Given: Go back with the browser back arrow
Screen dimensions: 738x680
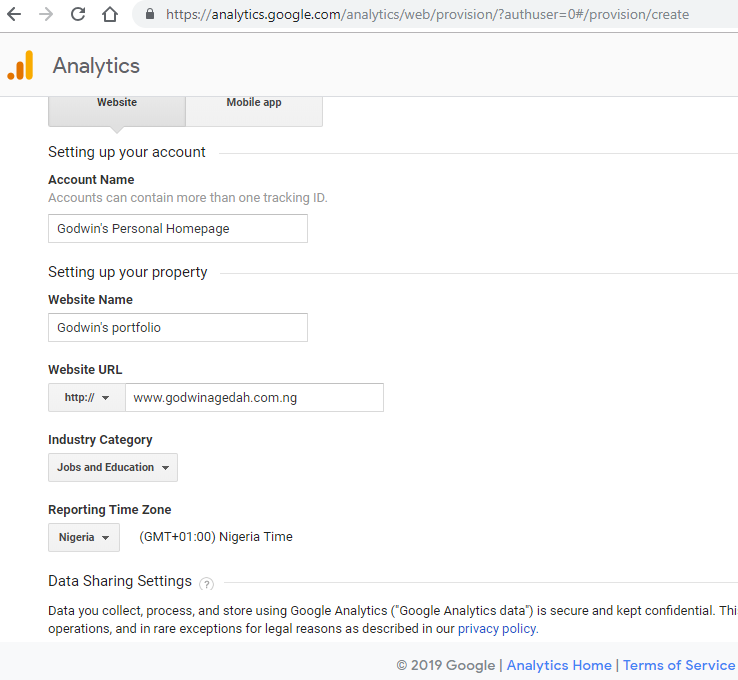Looking at the screenshot, I should pos(14,15).
